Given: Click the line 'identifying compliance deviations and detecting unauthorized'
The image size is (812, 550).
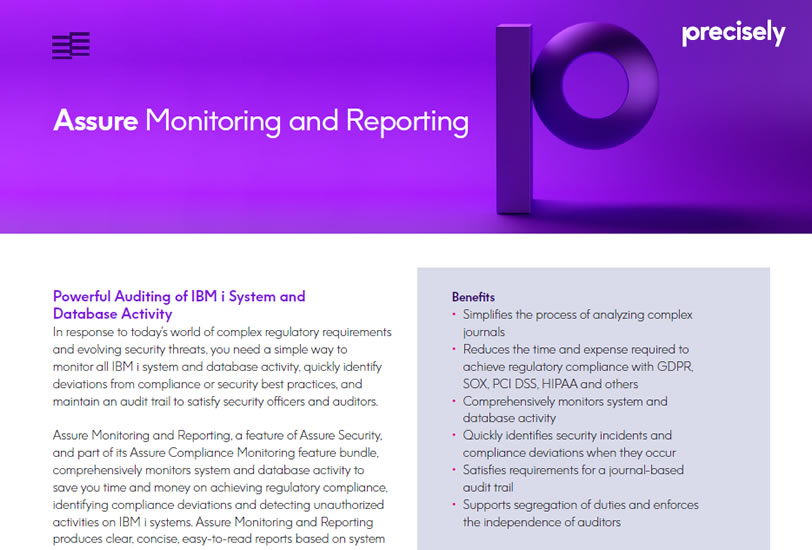Looking at the screenshot, I should coord(218,504).
